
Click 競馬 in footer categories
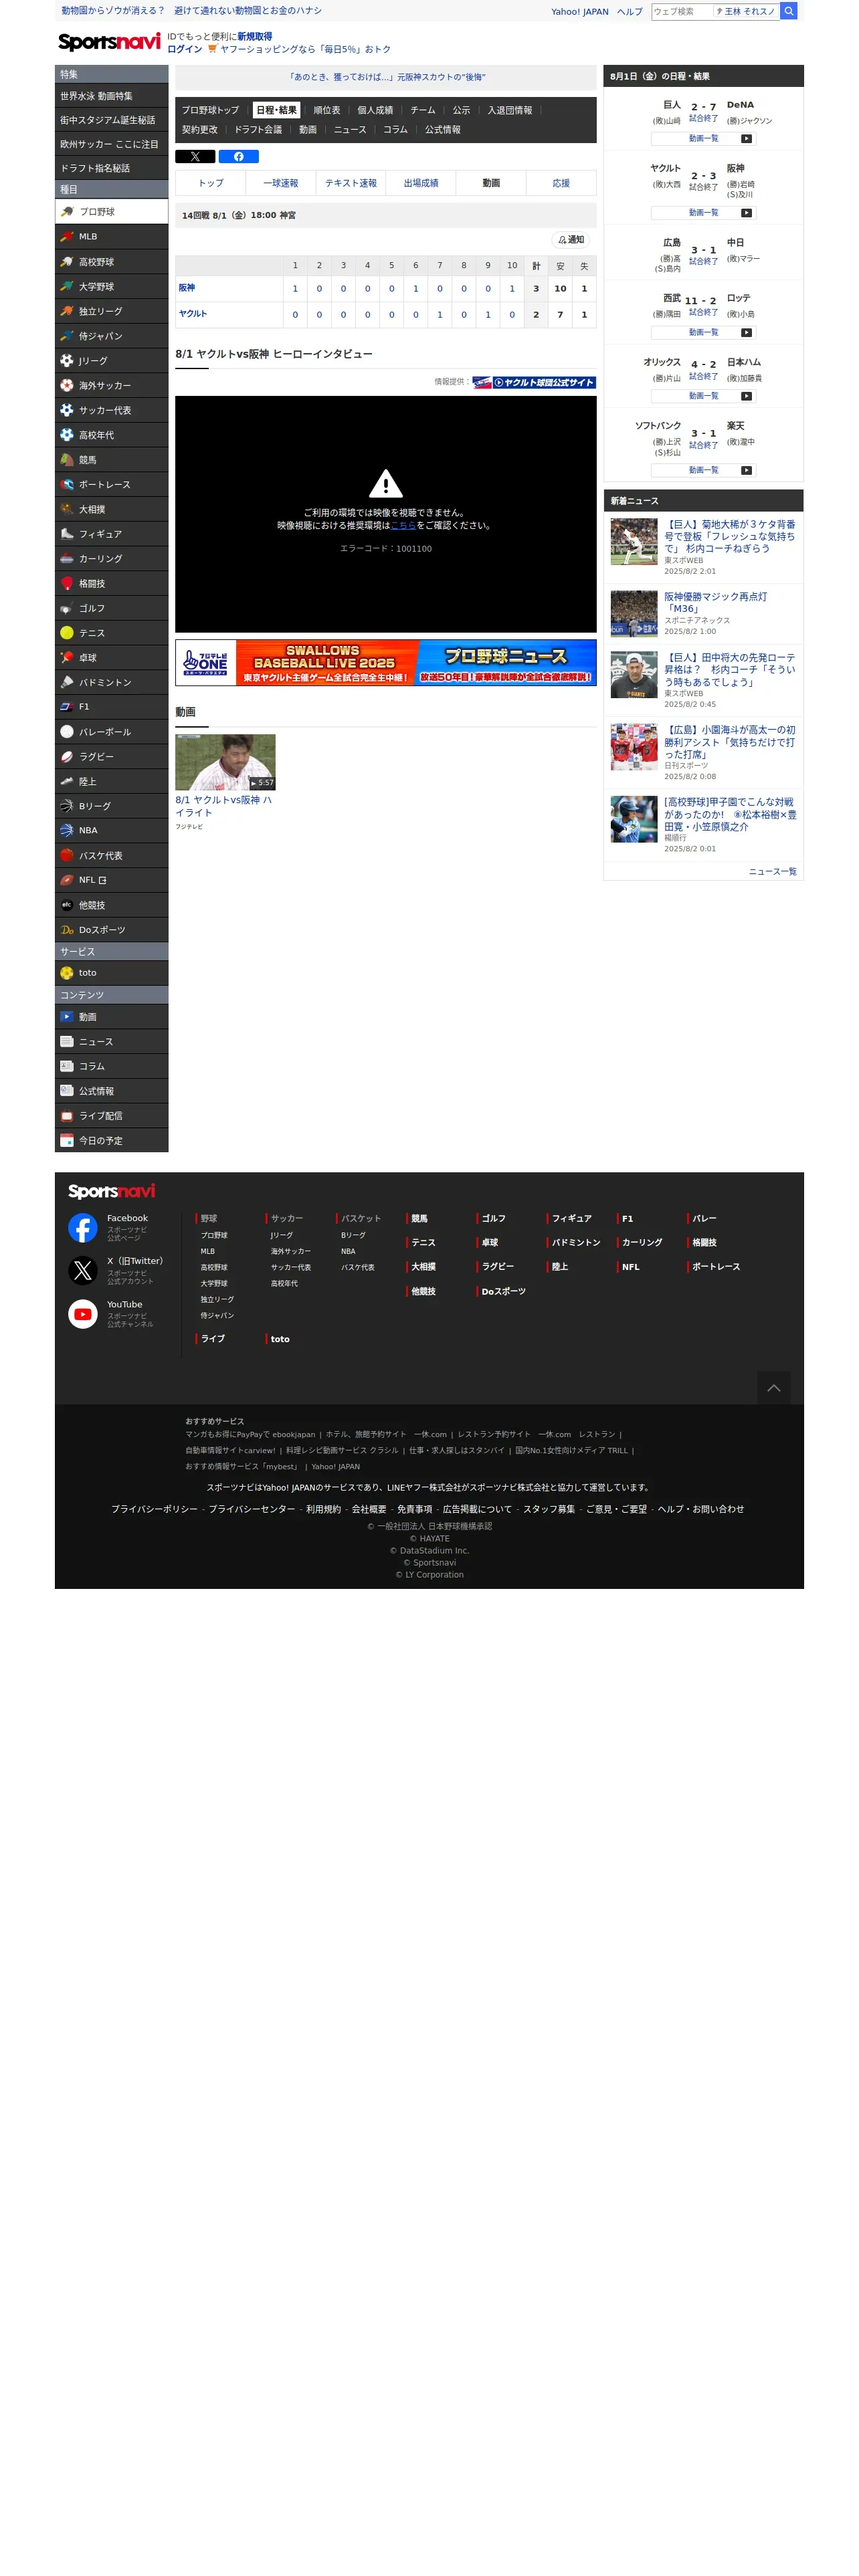(x=420, y=1219)
